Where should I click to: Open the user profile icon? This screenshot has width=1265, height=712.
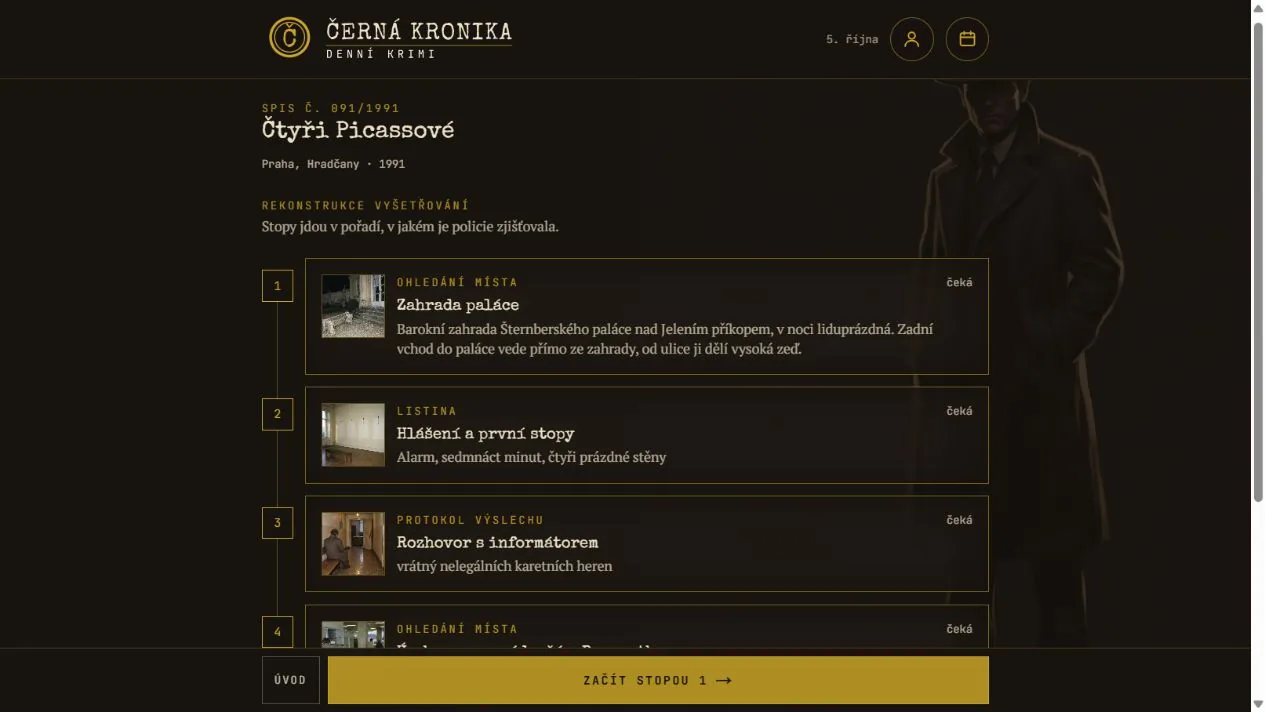pos(912,39)
